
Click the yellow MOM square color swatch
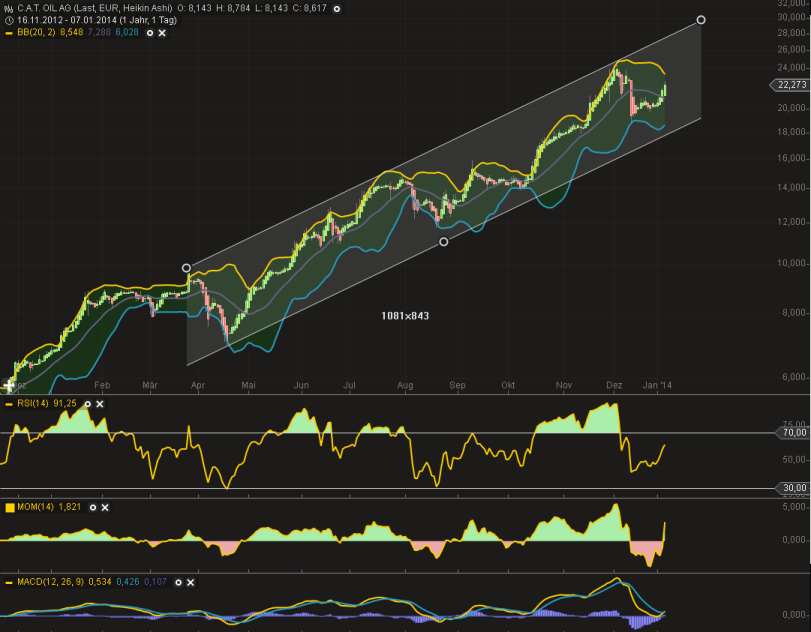pos(9,508)
